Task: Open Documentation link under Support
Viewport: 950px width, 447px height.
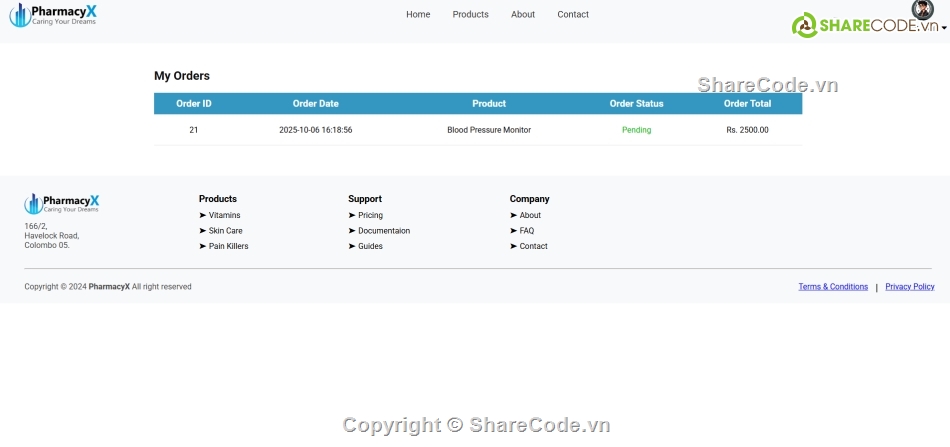Action: coord(383,231)
